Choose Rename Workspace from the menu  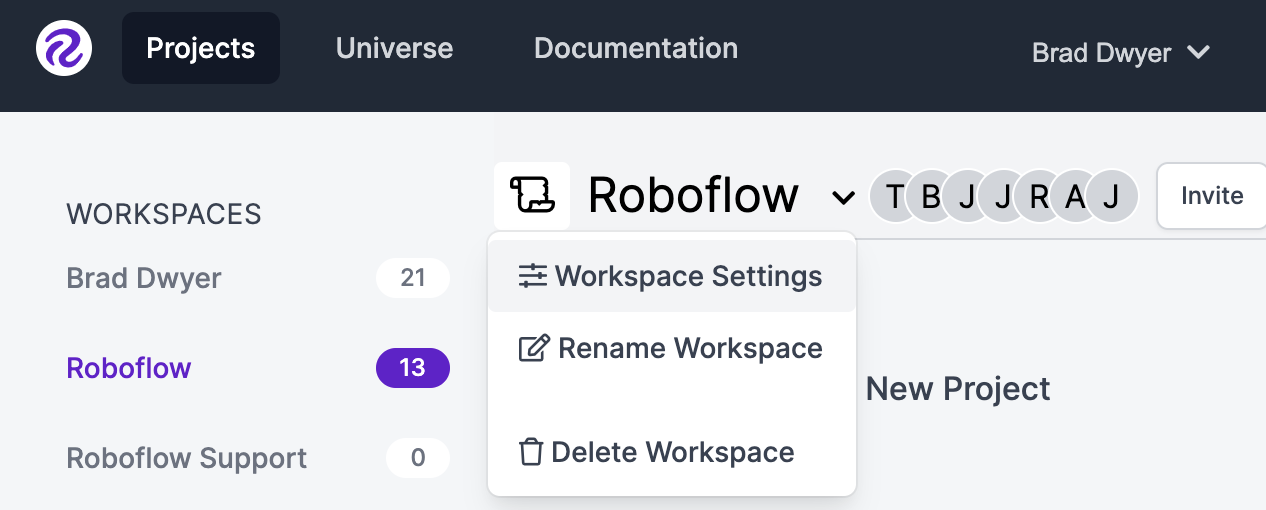click(x=672, y=349)
